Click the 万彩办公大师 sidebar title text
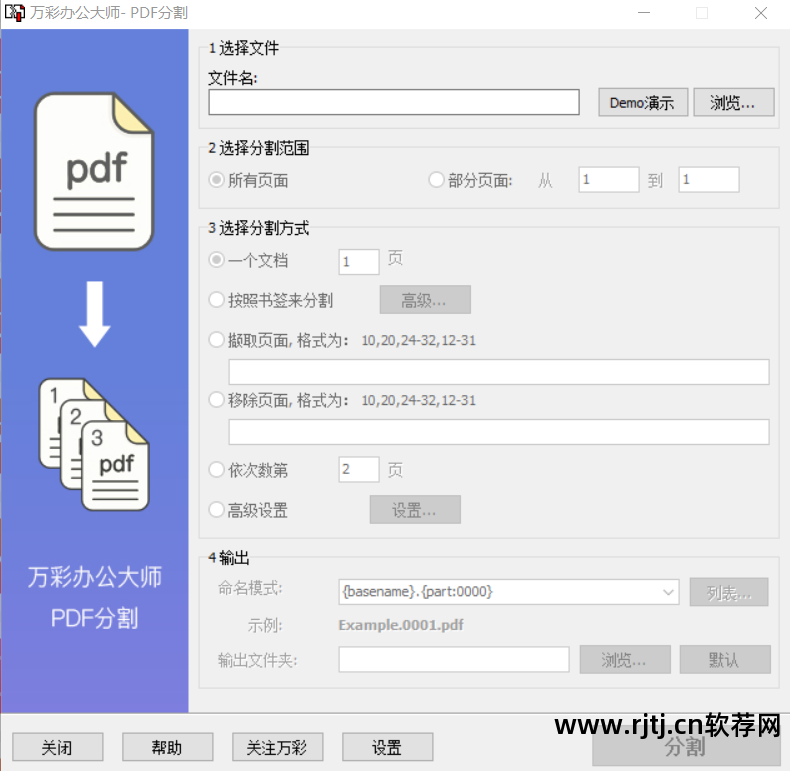 click(95, 577)
